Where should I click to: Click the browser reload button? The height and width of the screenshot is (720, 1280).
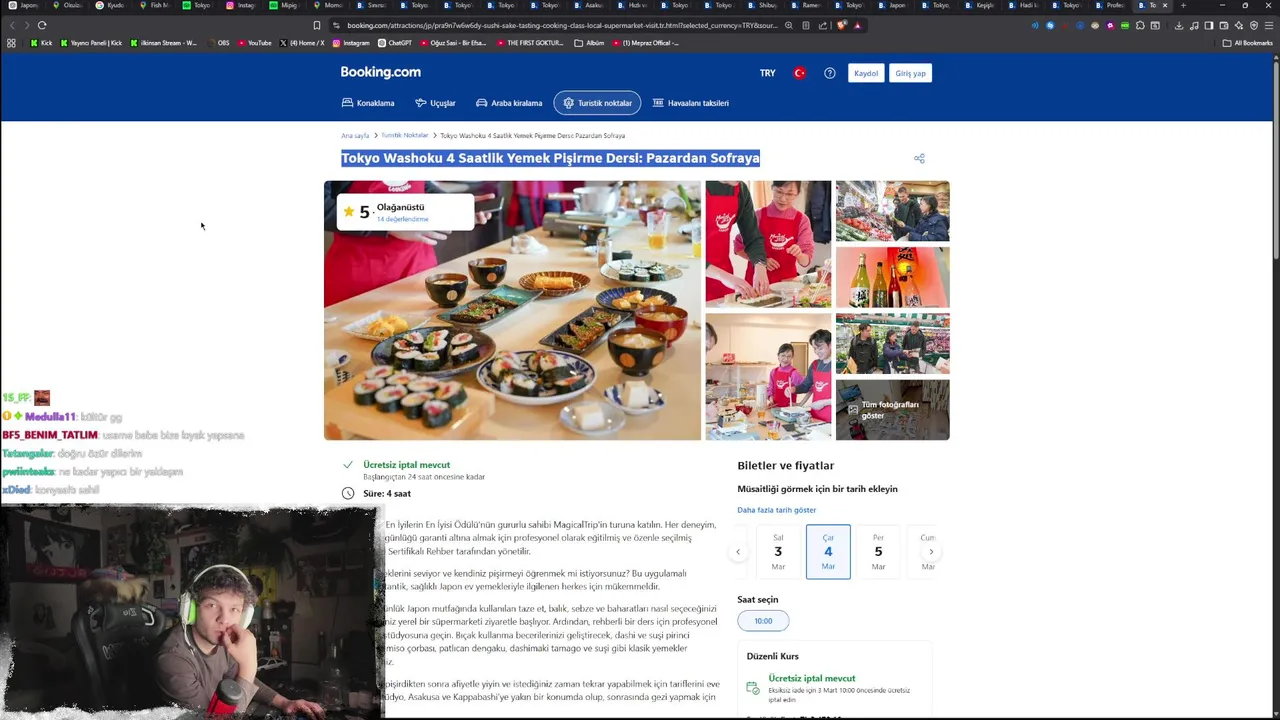(x=42, y=25)
